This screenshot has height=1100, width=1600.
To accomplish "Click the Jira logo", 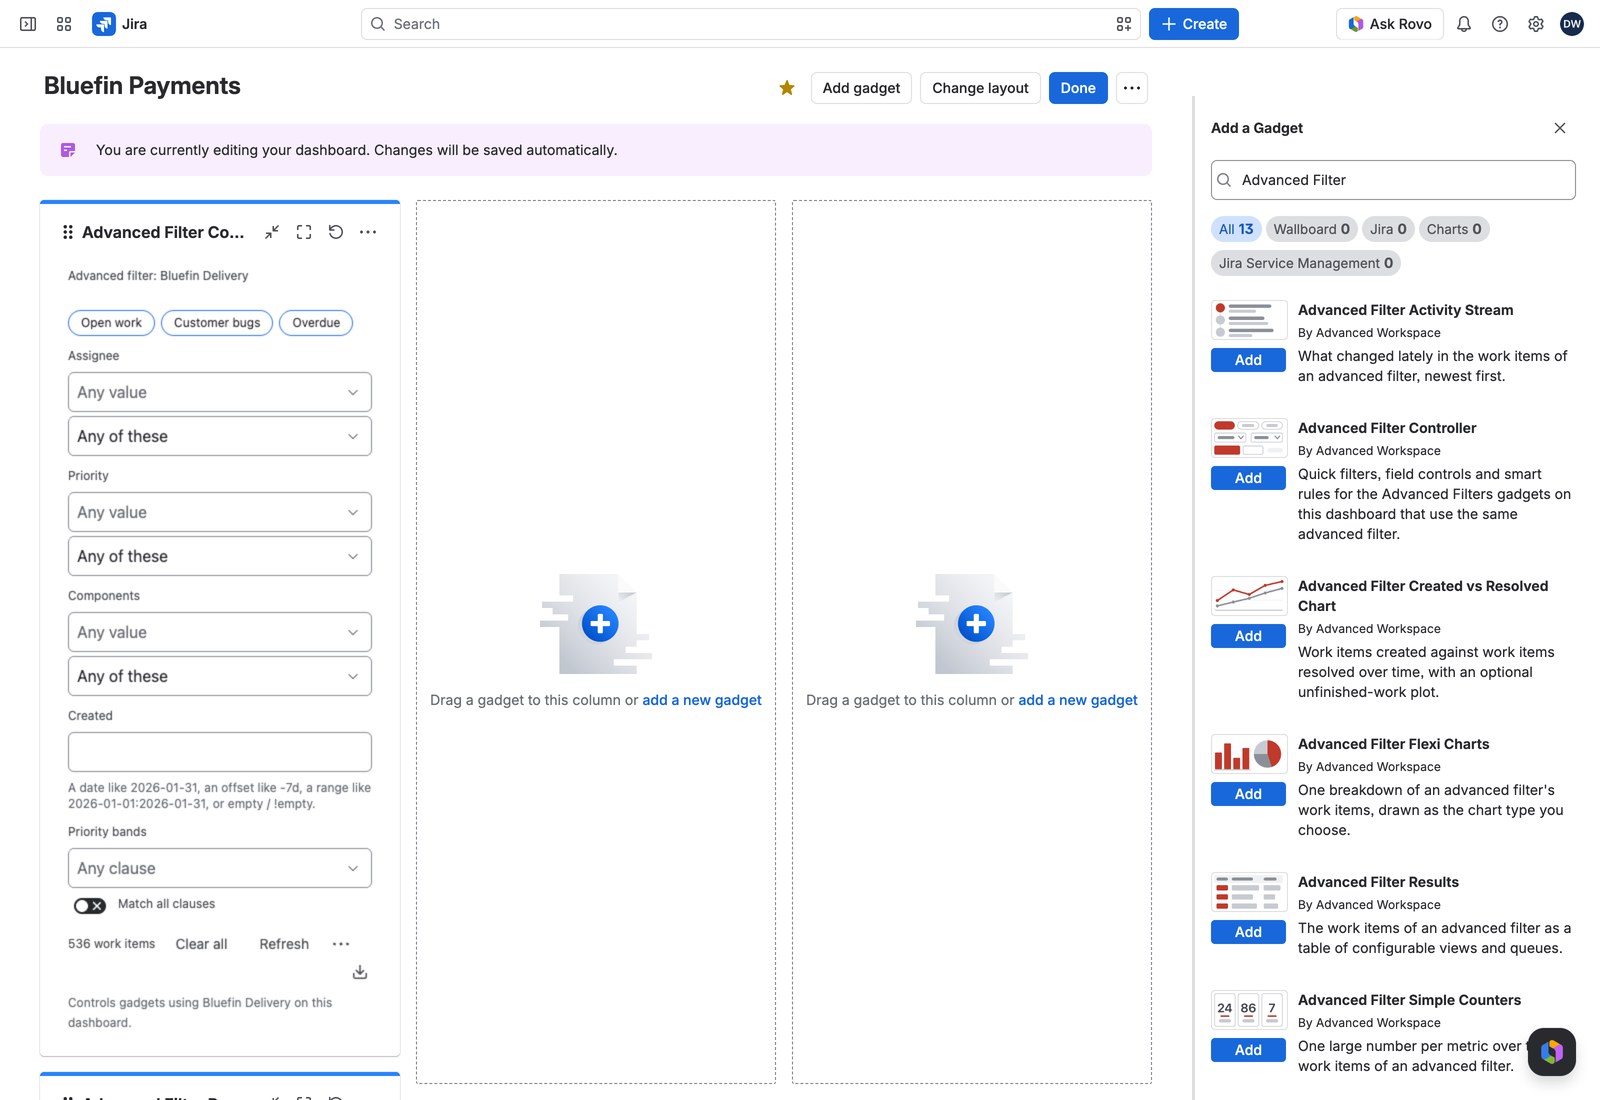I will (120, 24).
